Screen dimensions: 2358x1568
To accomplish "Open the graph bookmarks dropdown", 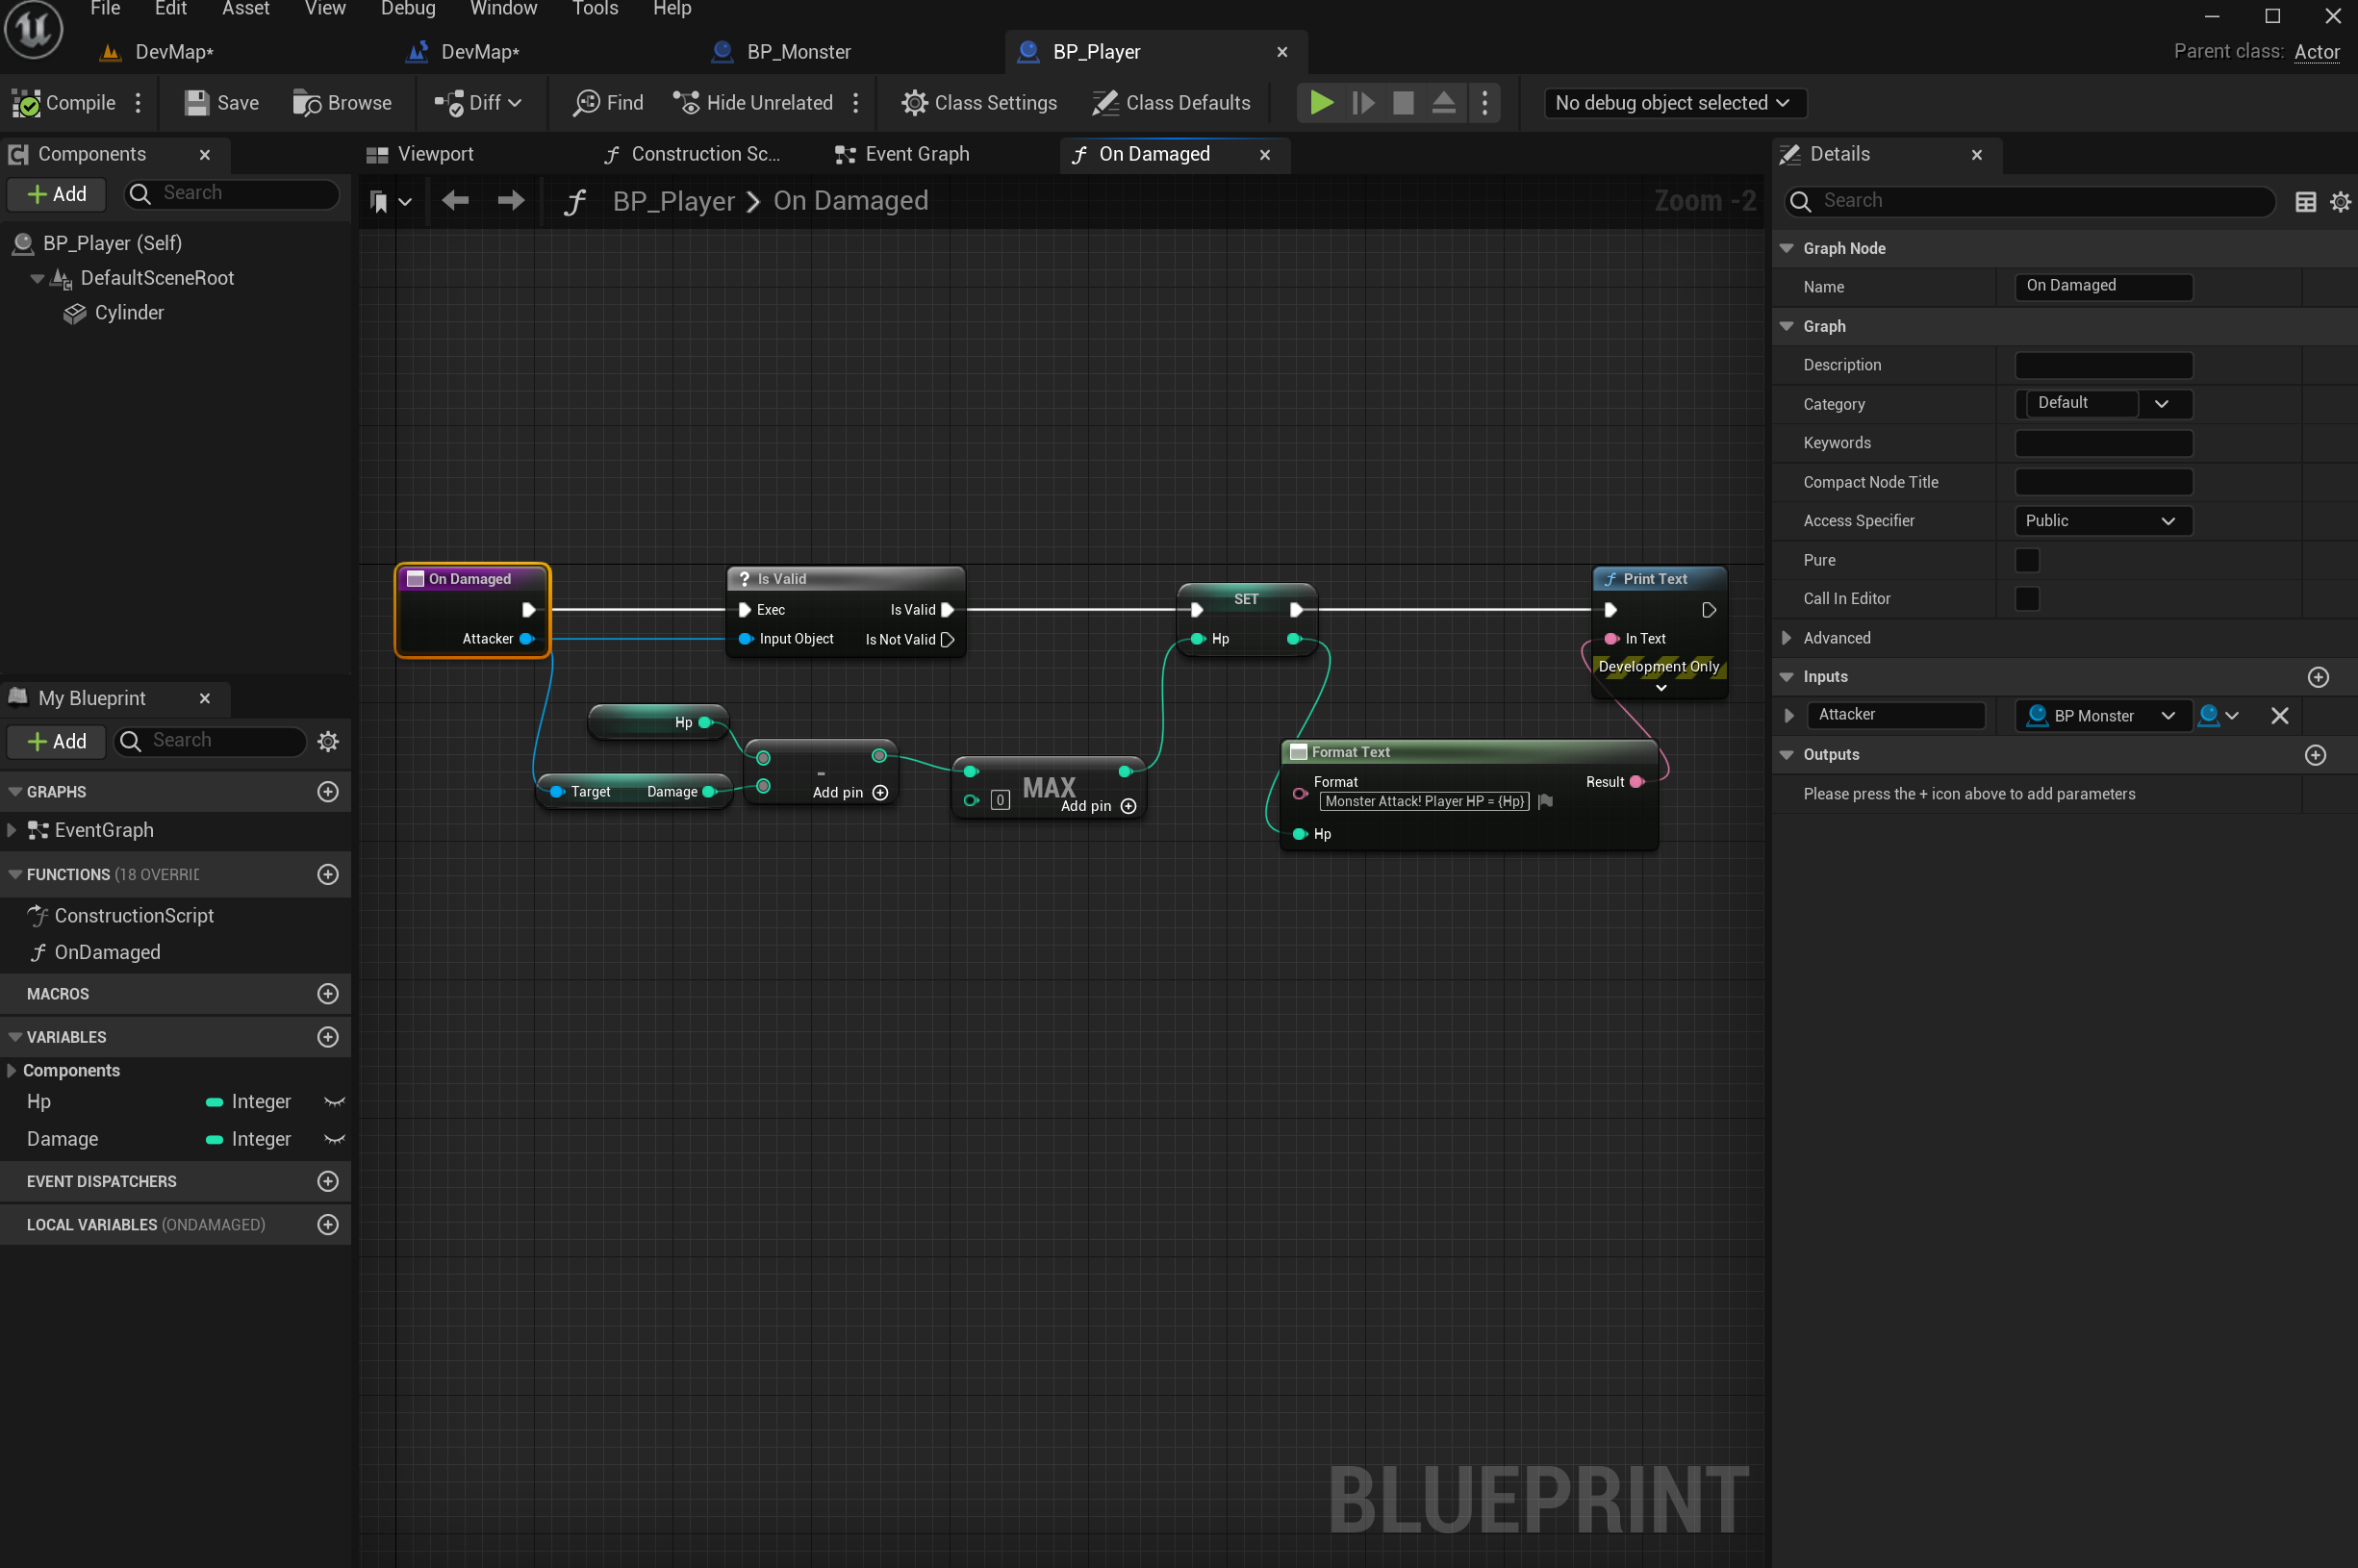I will 390,202.
